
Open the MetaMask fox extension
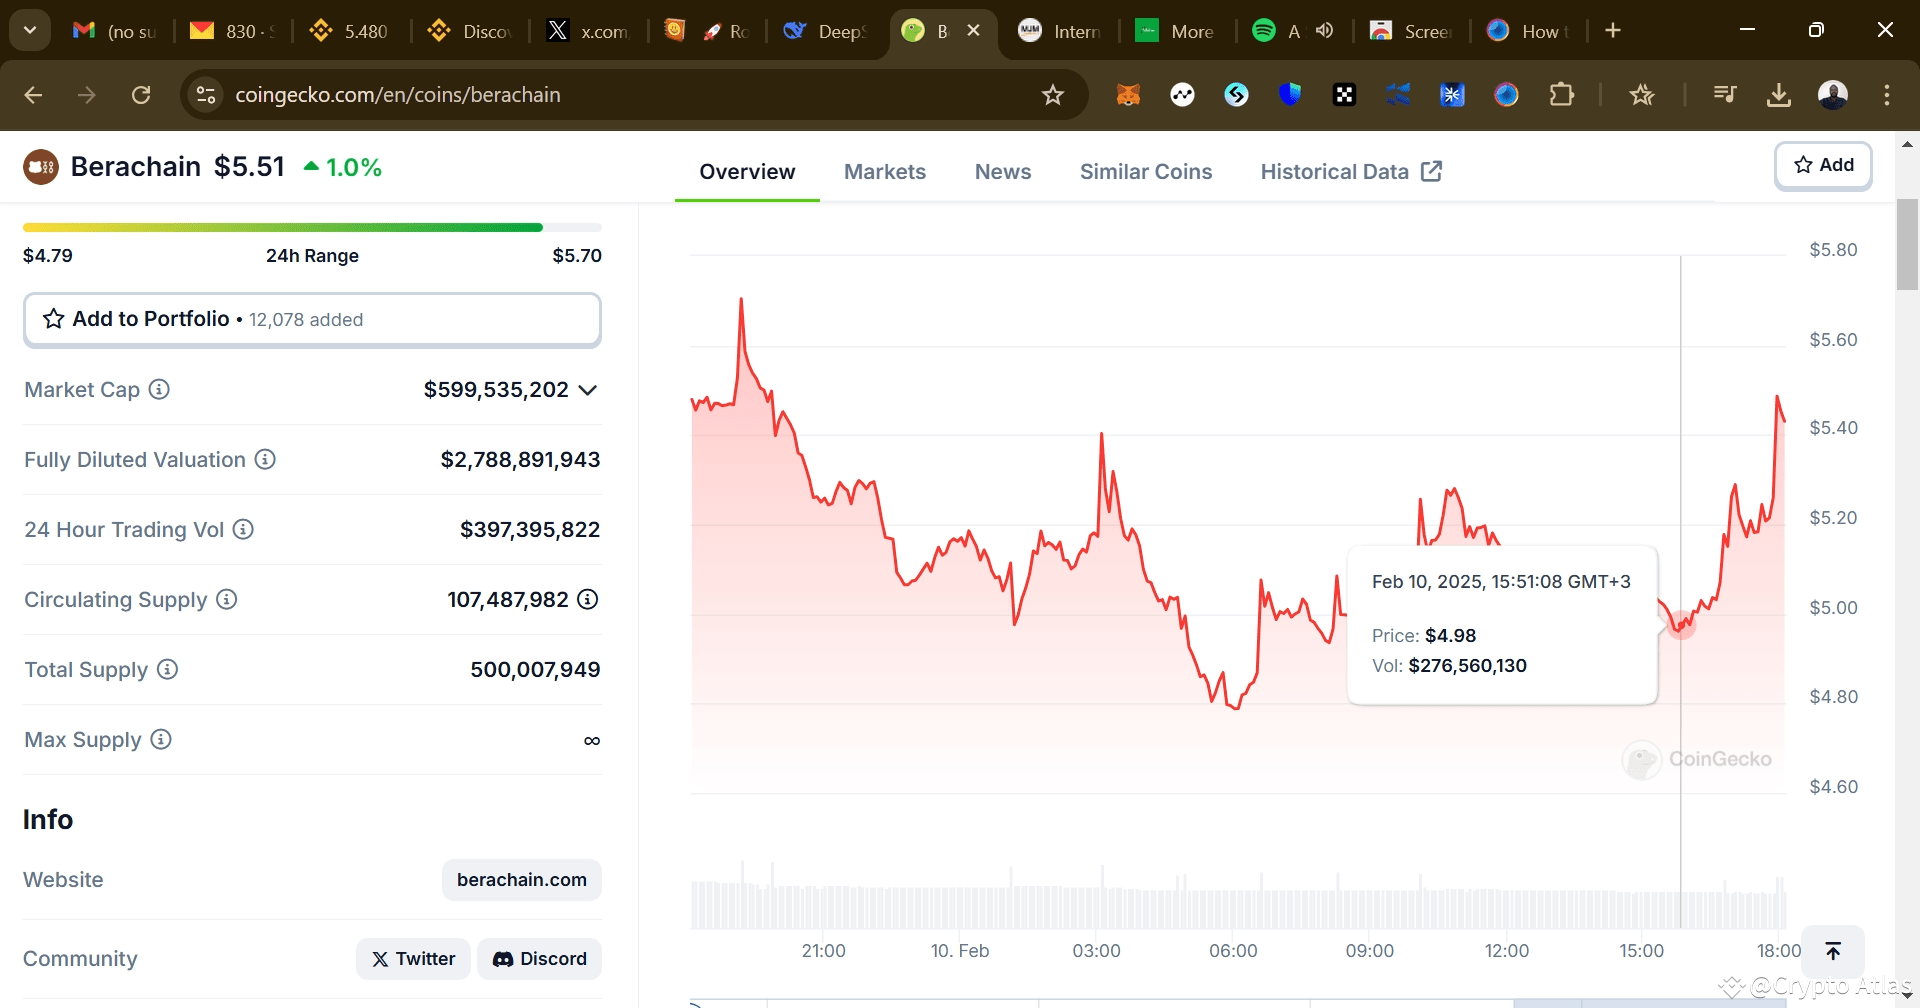pos(1128,95)
